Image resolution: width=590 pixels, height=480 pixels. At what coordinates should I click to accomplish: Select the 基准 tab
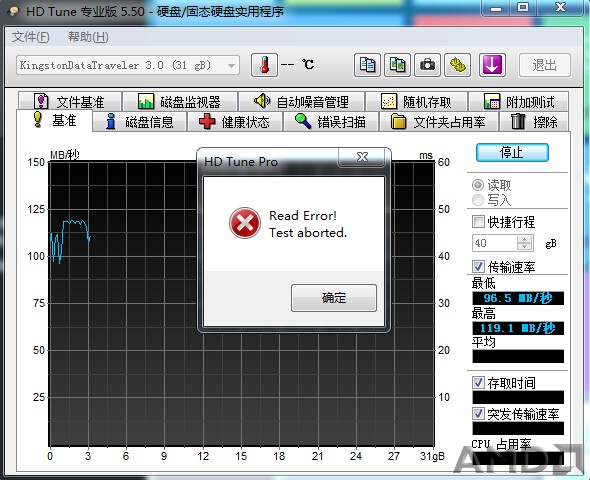coord(55,120)
